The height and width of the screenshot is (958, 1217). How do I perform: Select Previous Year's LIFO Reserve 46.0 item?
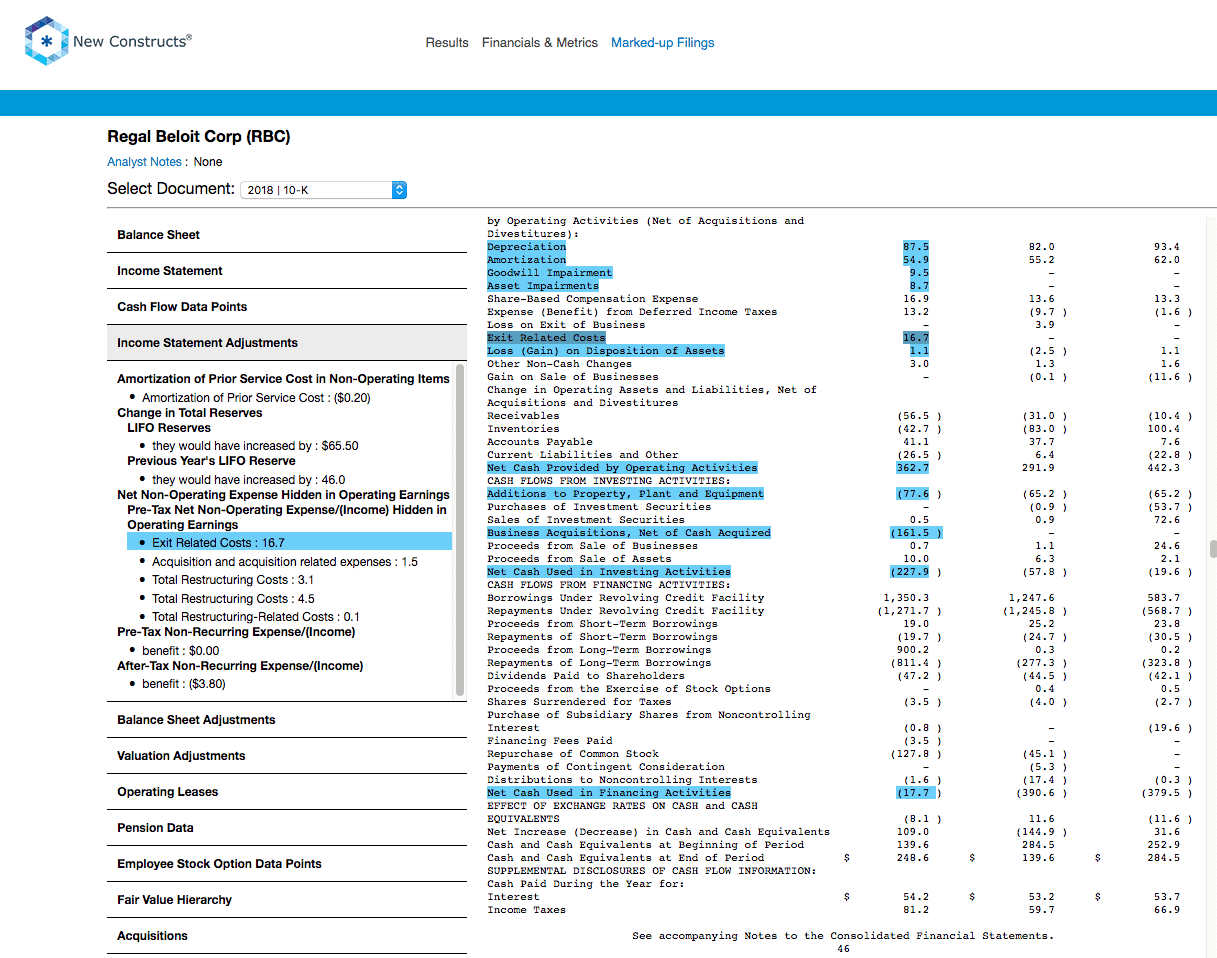coord(248,480)
